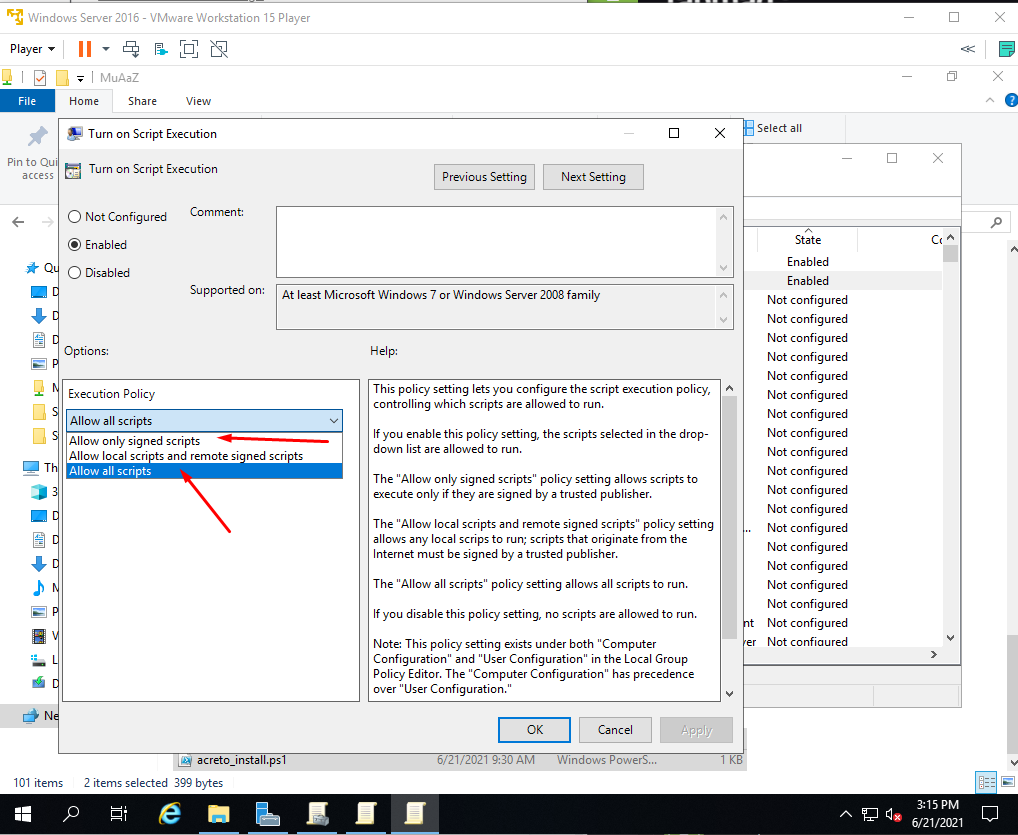The width and height of the screenshot is (1018, 835).
Task: Open the Windows Start menu
Action: click(23, 814)
